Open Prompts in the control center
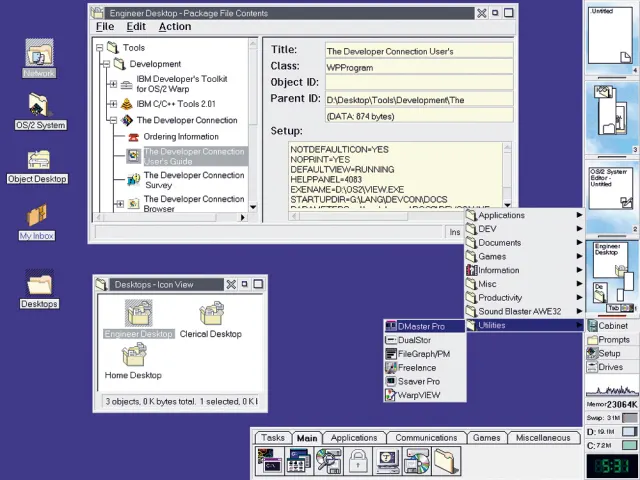This screenshot has height=480, width=640. pyautogui.click(x=612, y=340)
